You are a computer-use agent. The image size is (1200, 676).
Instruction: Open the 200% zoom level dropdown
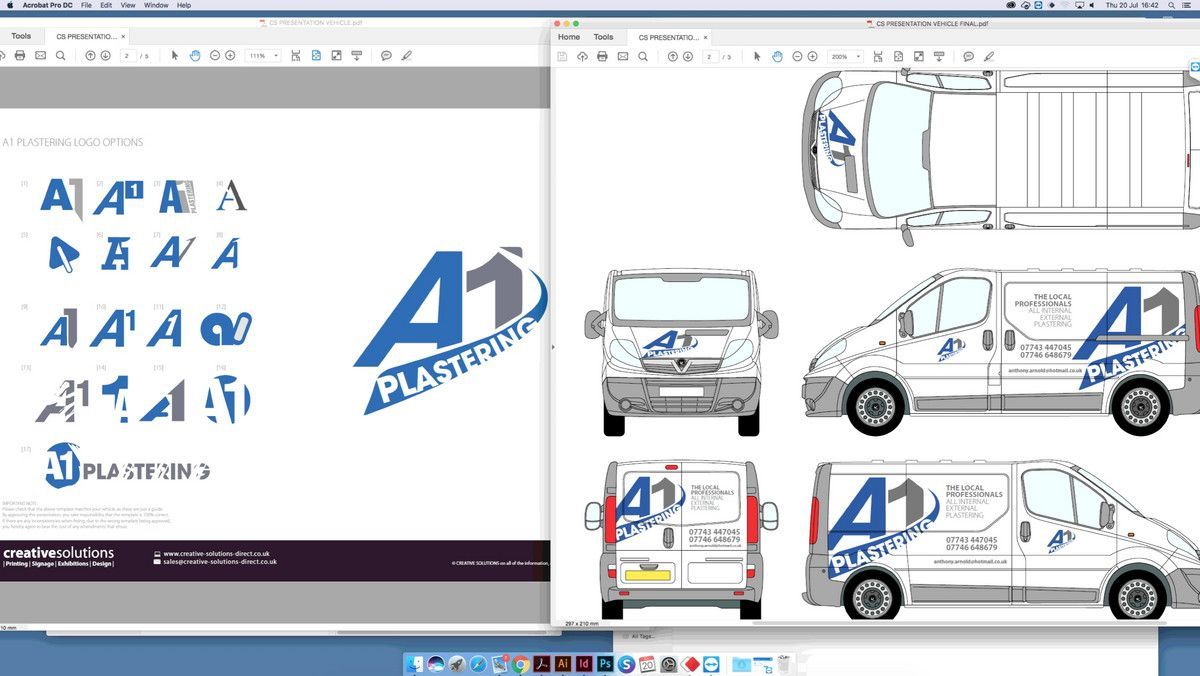point(845,57)
